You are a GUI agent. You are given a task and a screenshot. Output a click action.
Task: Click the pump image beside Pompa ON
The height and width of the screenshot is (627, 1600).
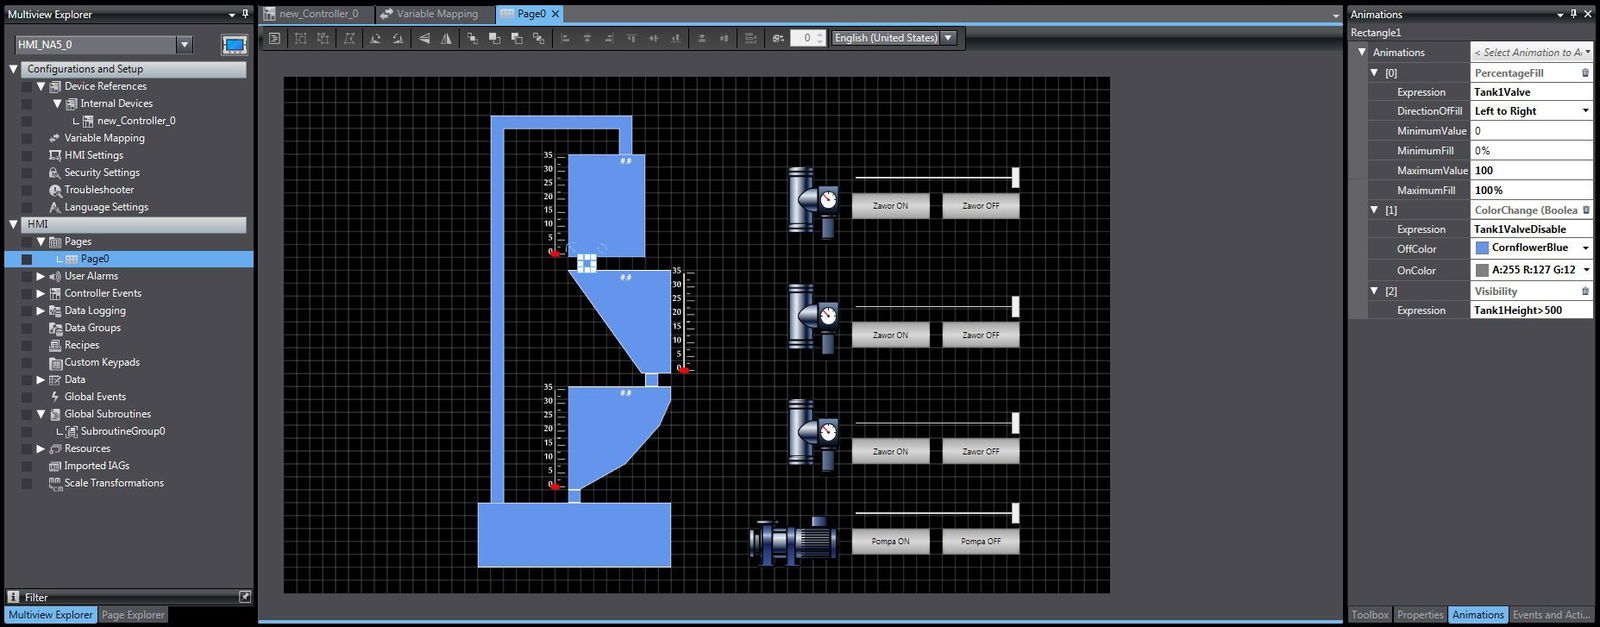pos(794,542)
